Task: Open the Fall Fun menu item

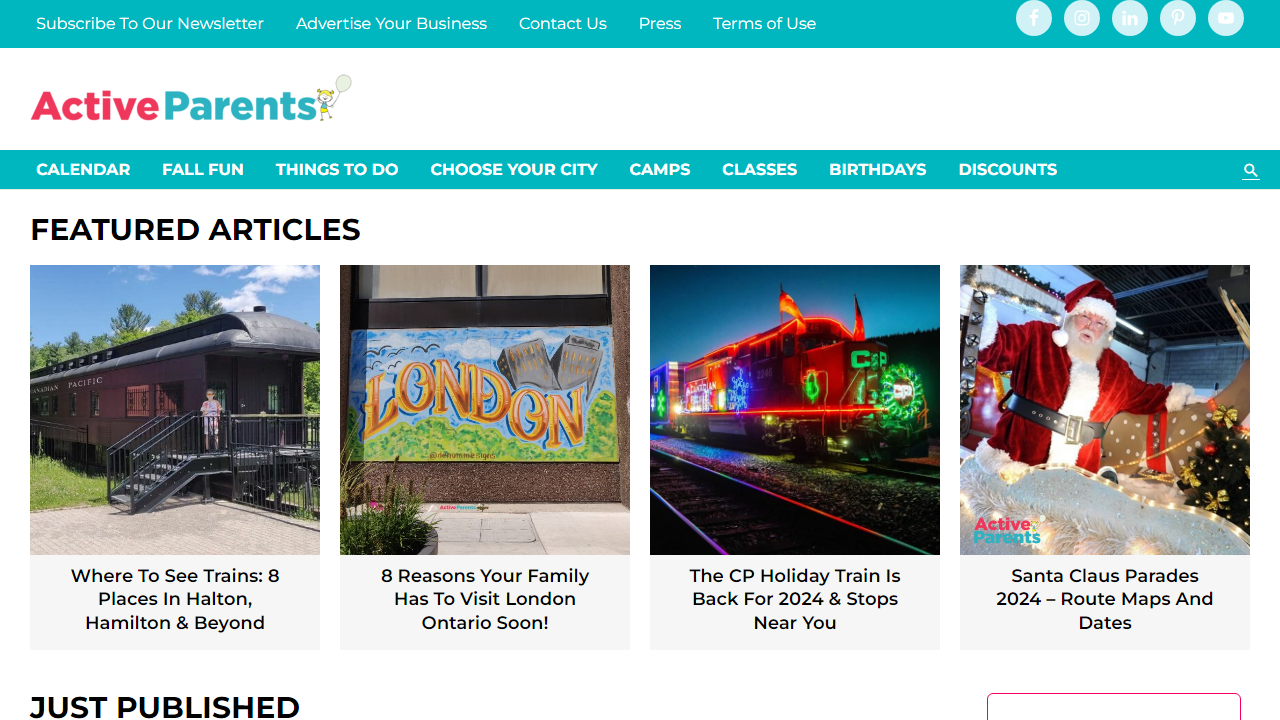Action: click(x=203, y=170)
